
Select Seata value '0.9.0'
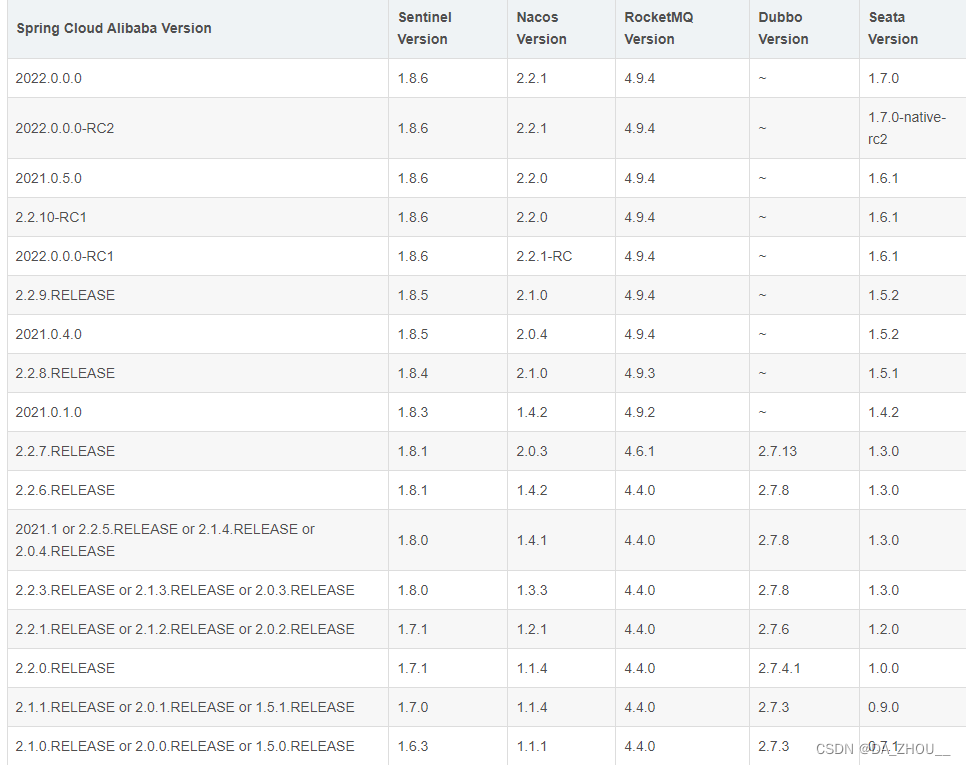click(x=883, y=707)
